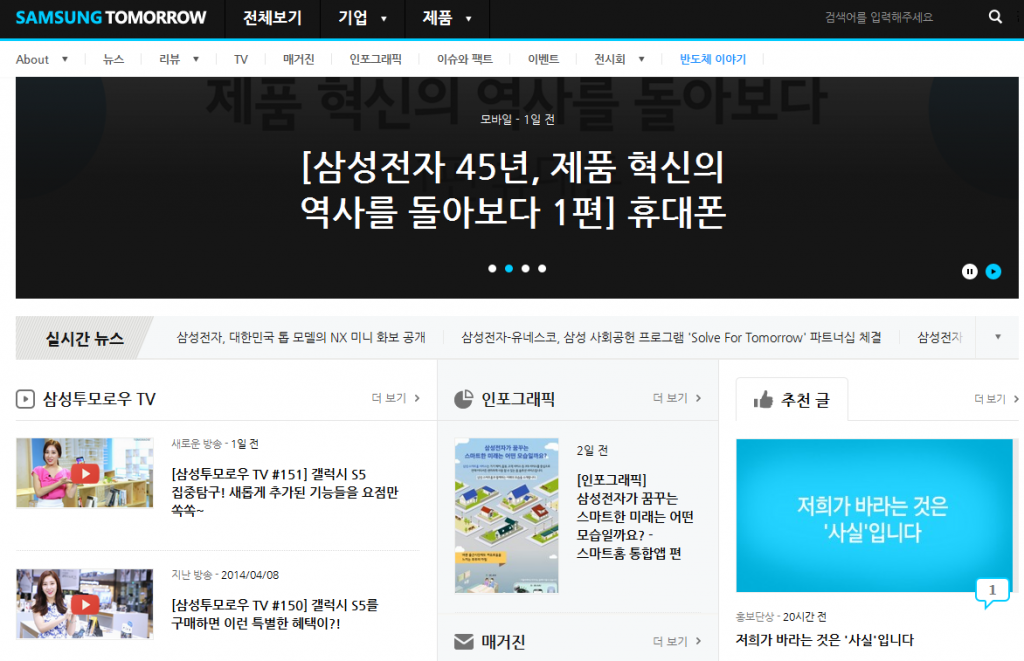Click 더 보기 for 매거진
This screenshot has height=661, width=1024.
[677, 641]
